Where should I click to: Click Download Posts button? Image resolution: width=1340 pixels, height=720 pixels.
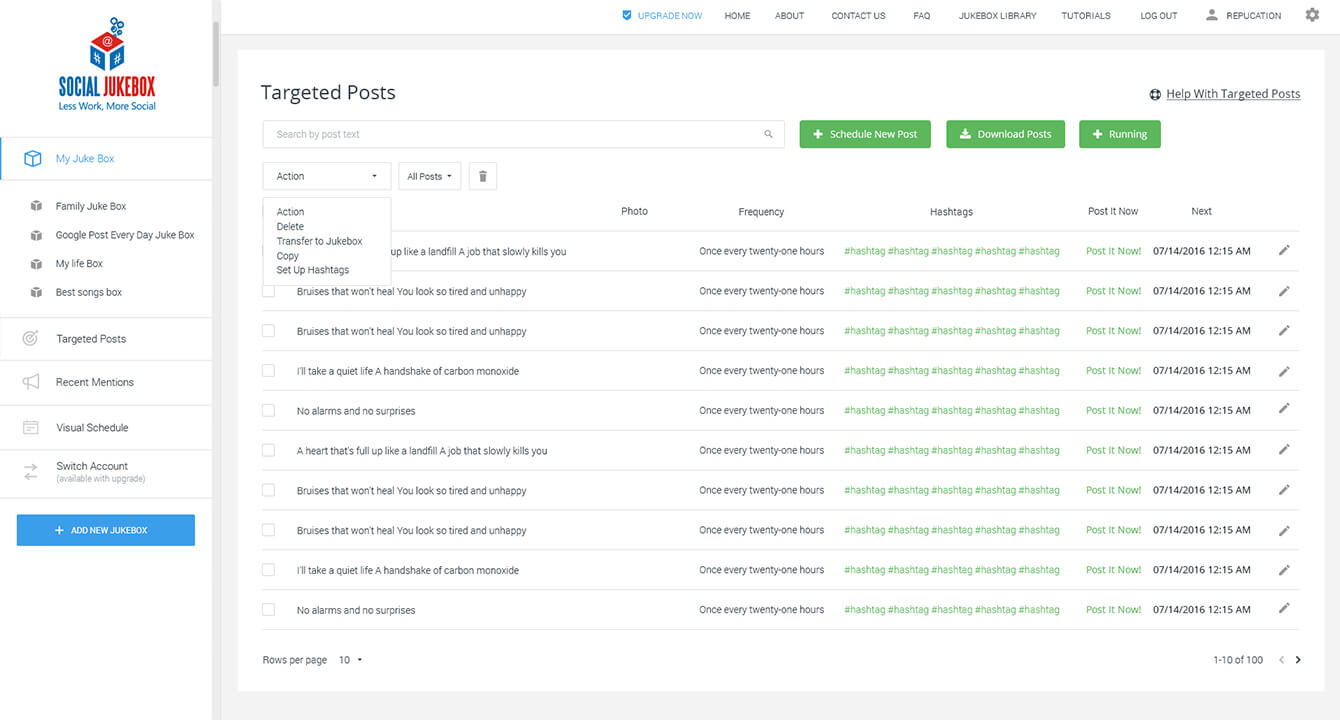click(1005, 134)
